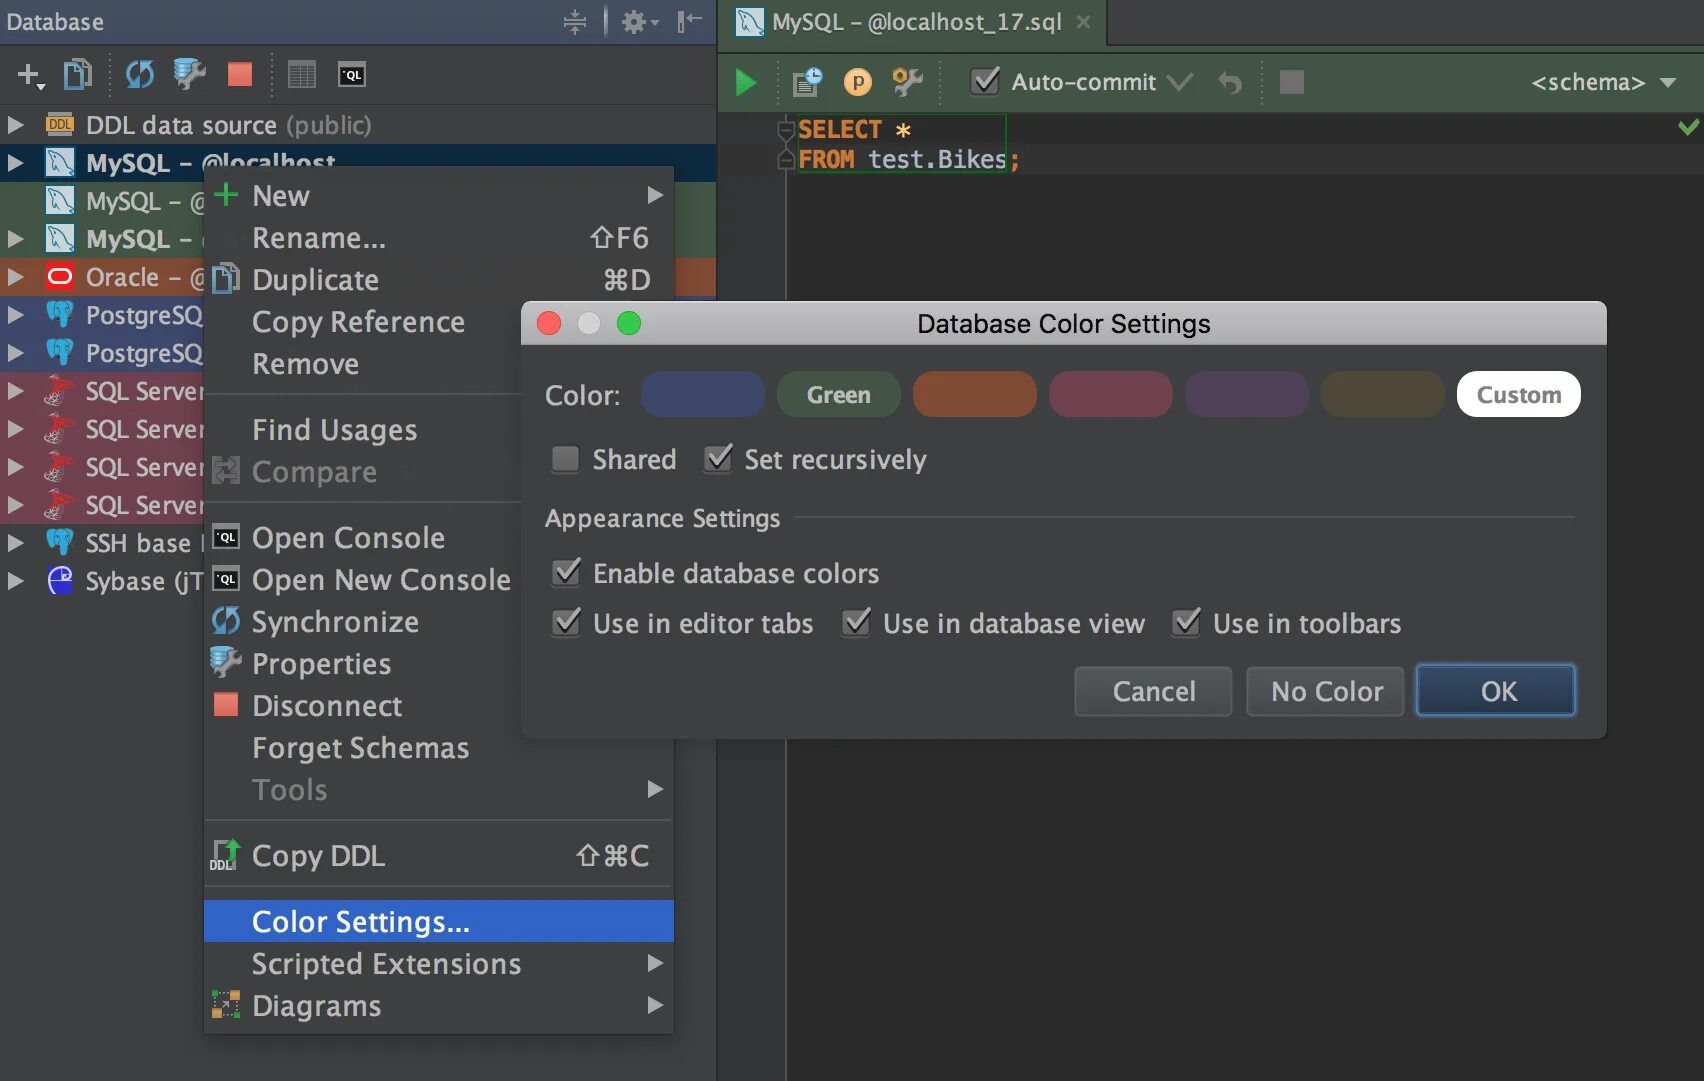The width and height of the screenshot is (1704, 1081).
Task: Click the add data source plus icon
Action: 29,75
